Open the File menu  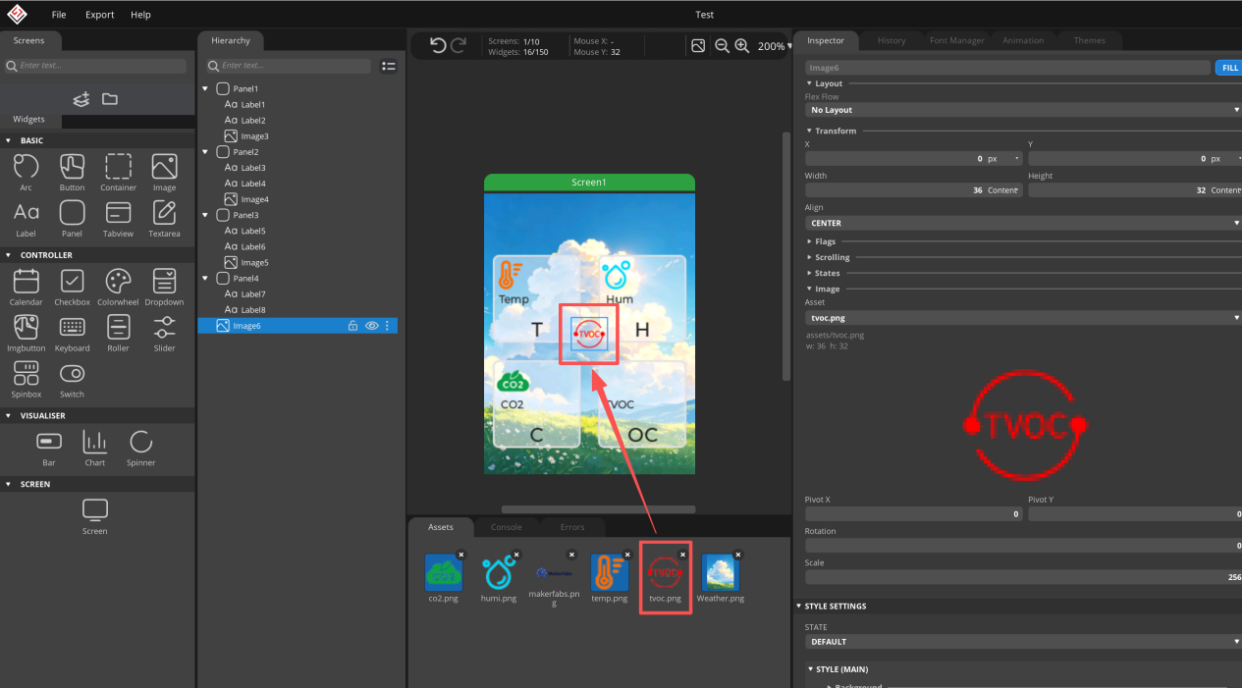click(59, 15)
